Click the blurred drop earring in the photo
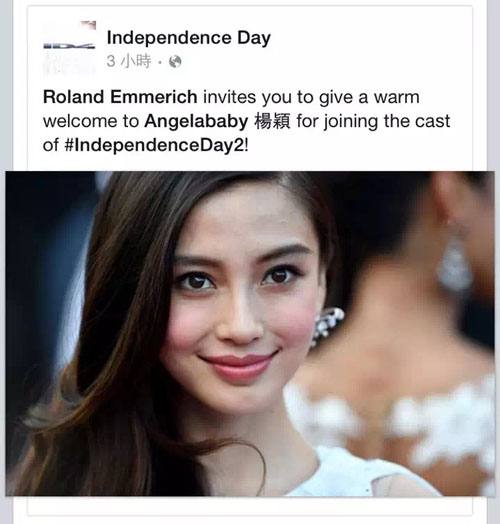This screenshot has width=500, height=524. [x=455, y=264]
